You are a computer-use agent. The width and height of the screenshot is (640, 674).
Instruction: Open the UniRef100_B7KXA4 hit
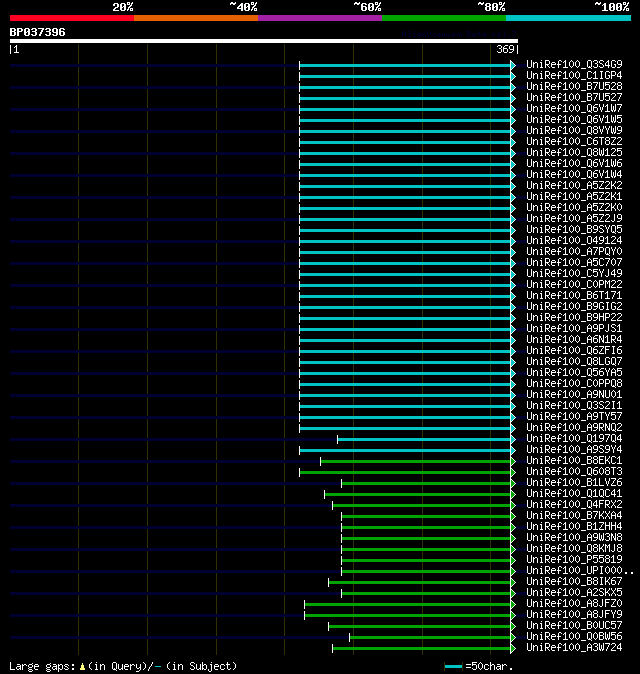coord(574,515)
